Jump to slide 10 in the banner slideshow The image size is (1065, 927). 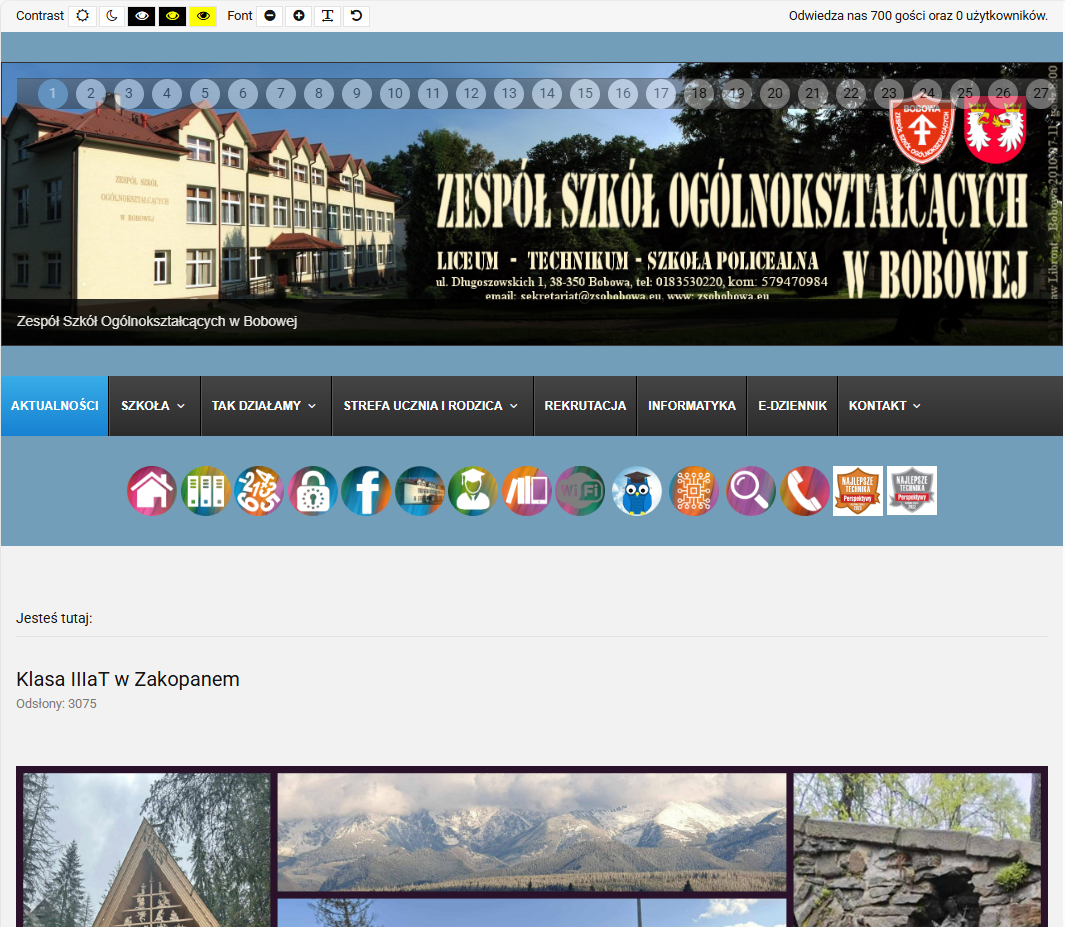click(395, 94)
